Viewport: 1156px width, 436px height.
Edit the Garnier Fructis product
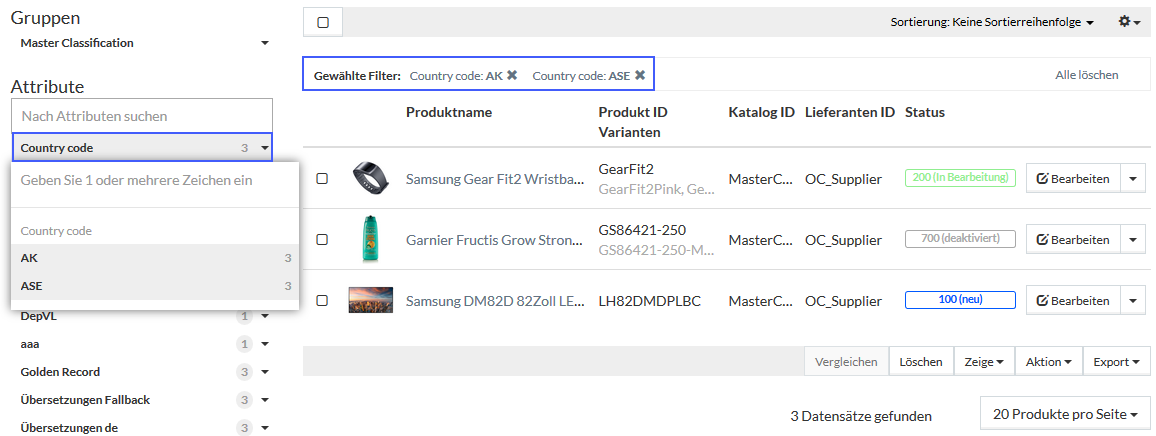coord(1073,240)
